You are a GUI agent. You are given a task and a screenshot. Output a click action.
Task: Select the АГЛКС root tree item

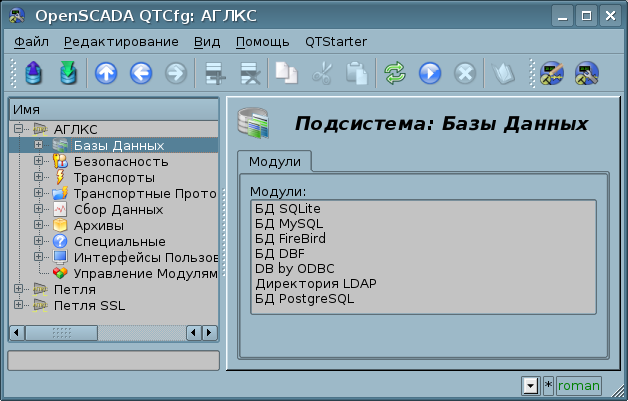tap(75, 129)
